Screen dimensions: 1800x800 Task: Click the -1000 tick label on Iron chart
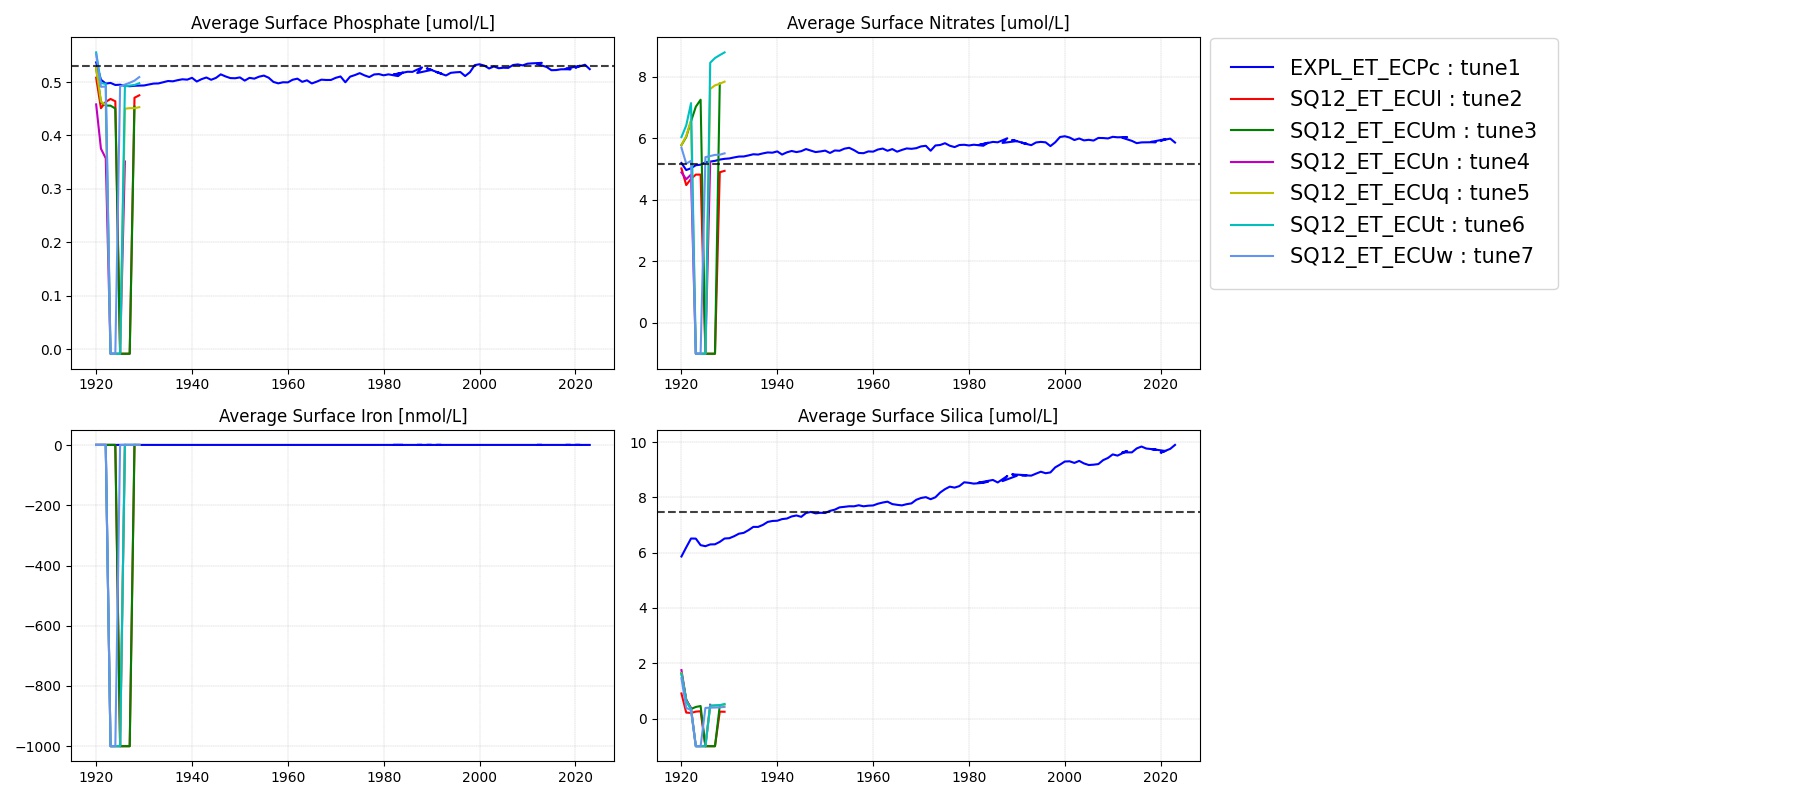tap(38, 747)
